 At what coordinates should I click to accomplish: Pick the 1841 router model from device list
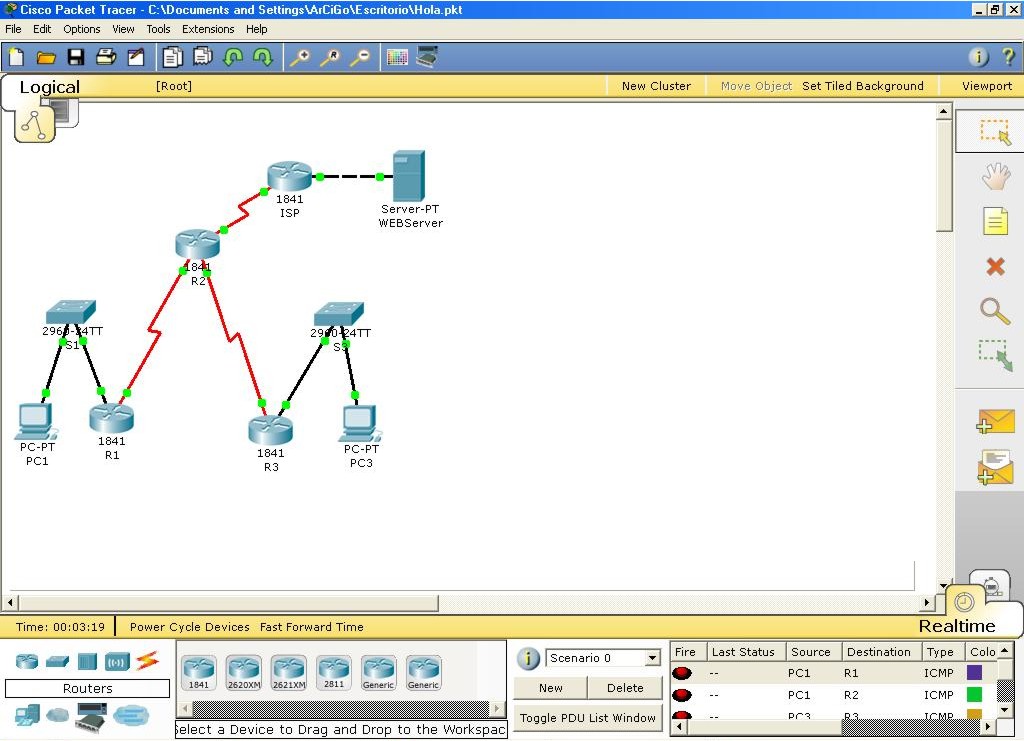point(199,673)
